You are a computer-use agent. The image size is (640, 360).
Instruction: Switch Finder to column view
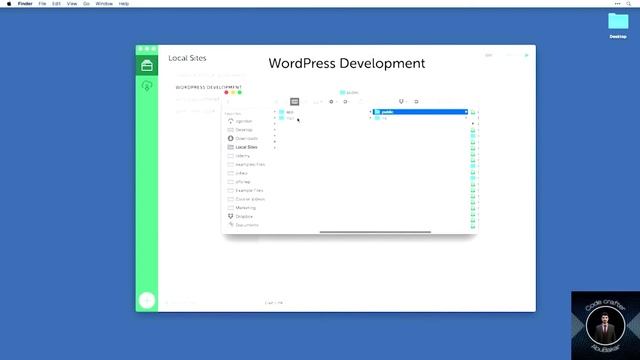click(294, 102)
